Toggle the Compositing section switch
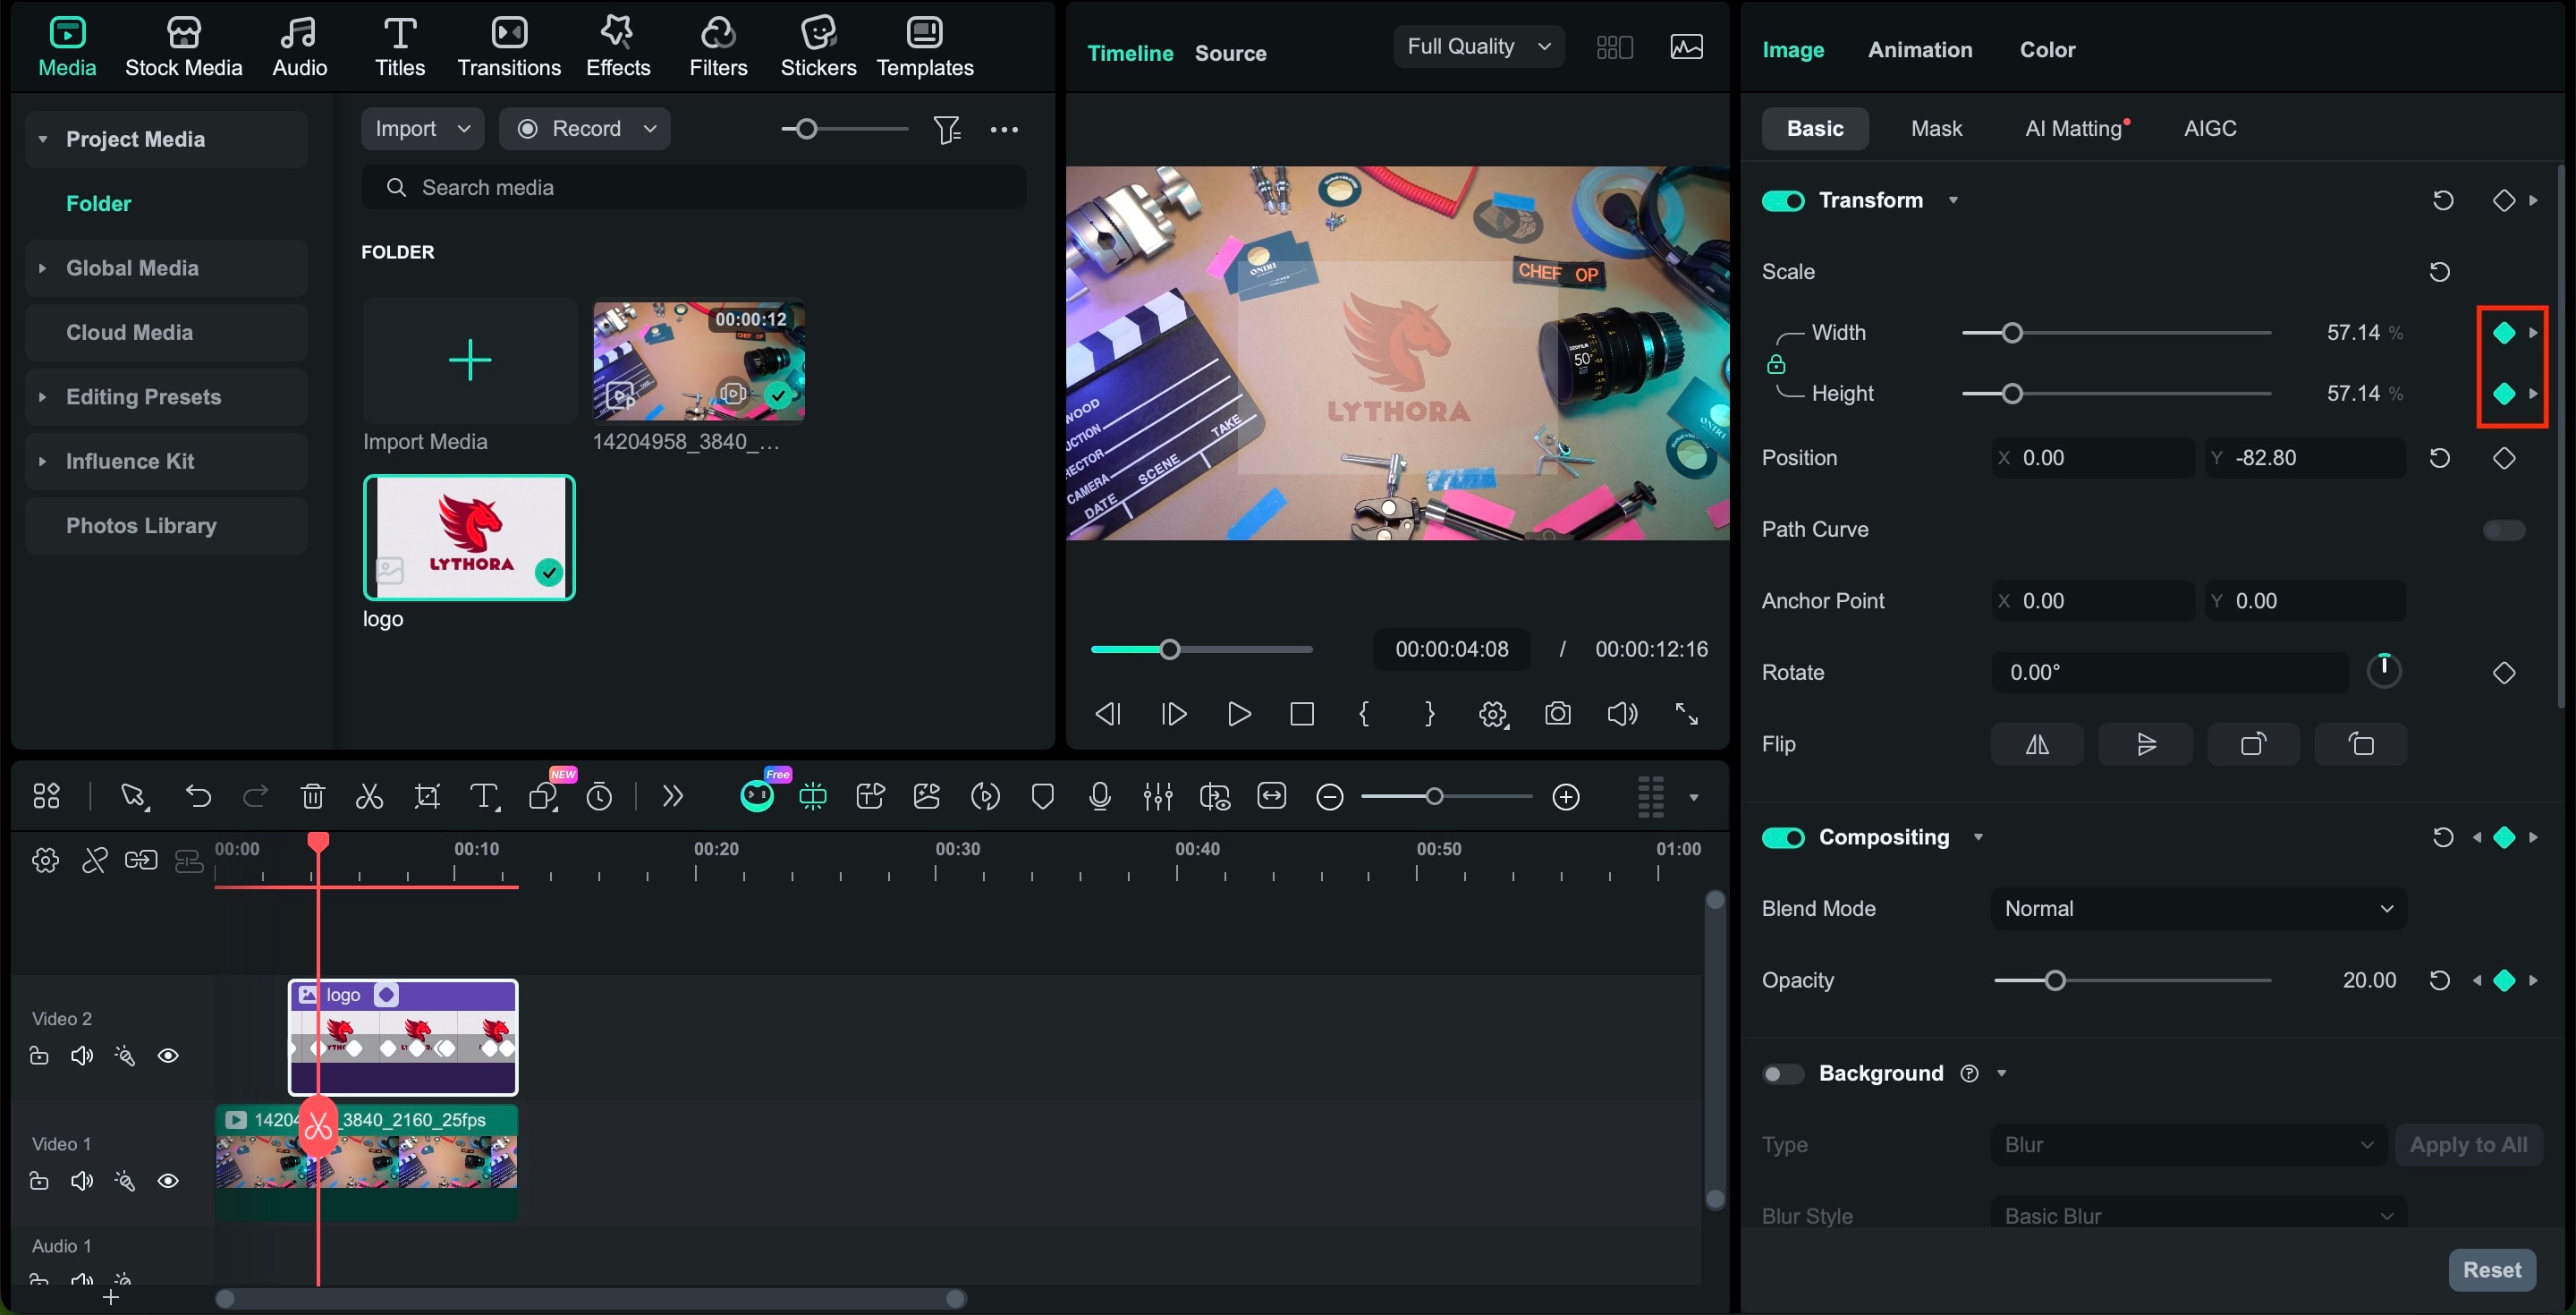 [x=1782, y=837]
